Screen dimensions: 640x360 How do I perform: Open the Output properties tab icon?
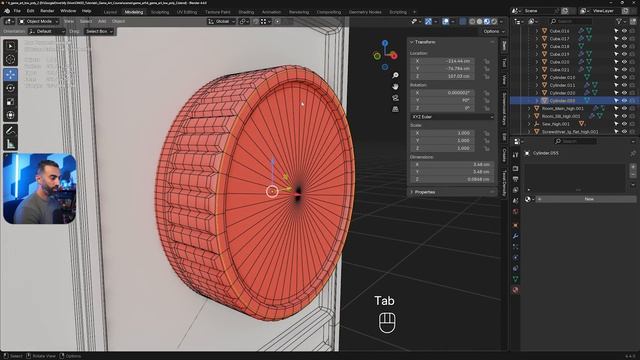tap(516, 179)
